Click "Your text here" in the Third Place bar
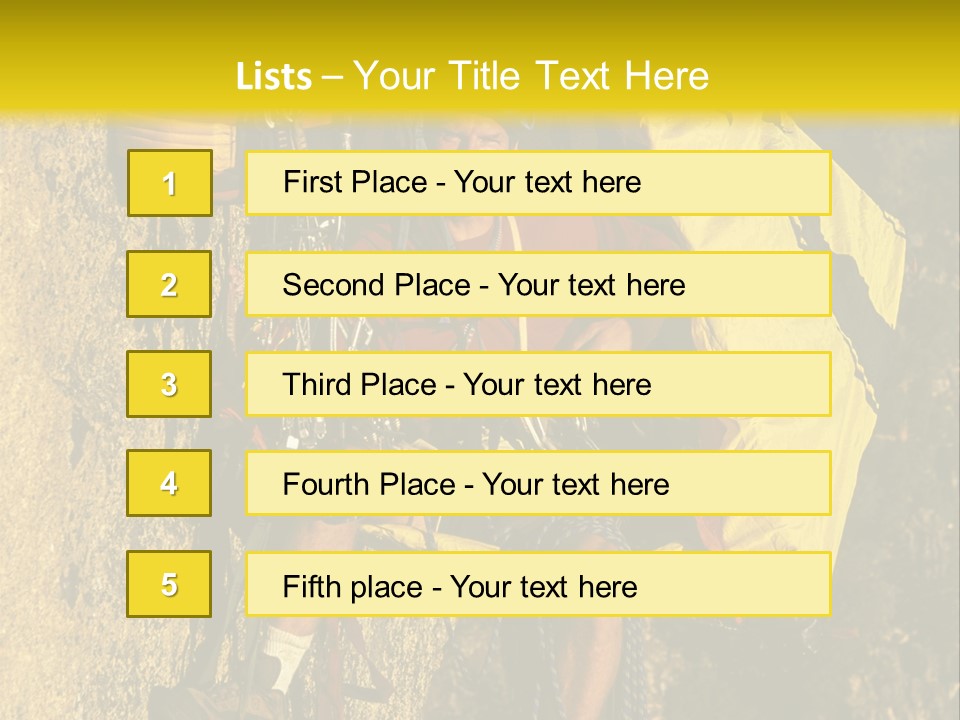The height and width of the screenshot is (720, 960). pos(557,385)
